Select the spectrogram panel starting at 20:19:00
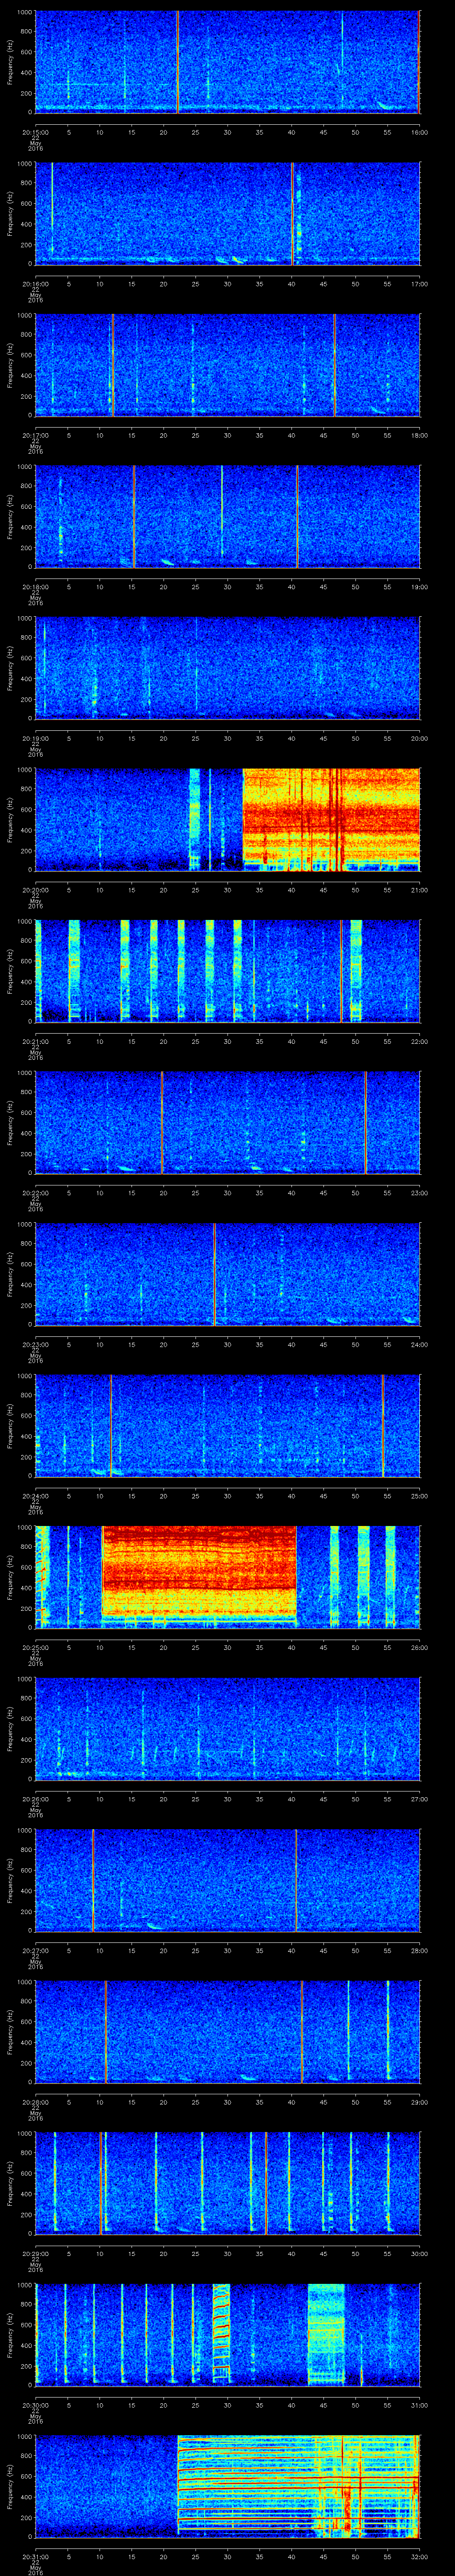 pos(227,668)
